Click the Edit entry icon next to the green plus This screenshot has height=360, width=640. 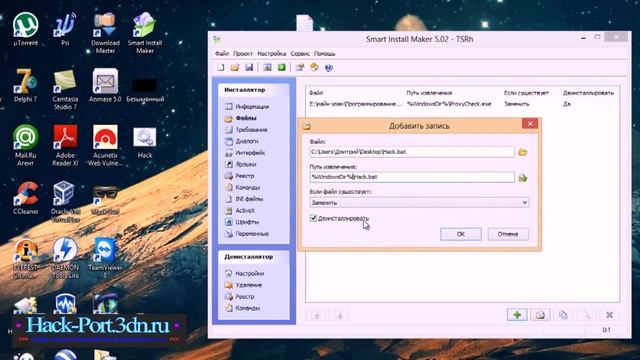pyautogui.click(x=540, y=315)
